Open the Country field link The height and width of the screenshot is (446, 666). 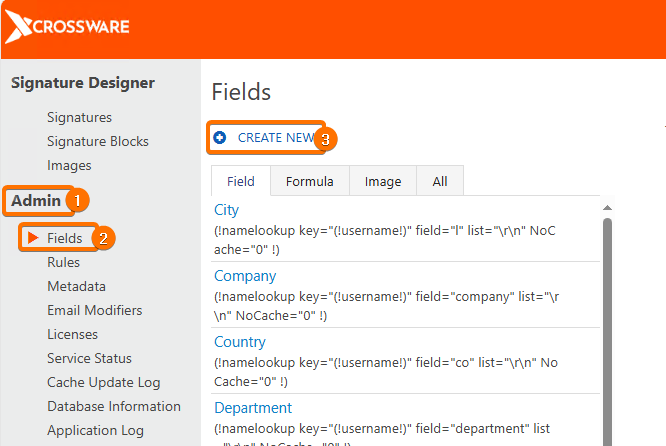coord(240,342)
